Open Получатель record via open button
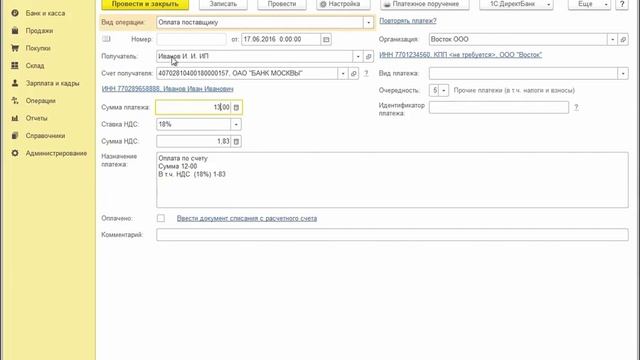This screenshot has height=360, width=640. click(x=369, y=56)
